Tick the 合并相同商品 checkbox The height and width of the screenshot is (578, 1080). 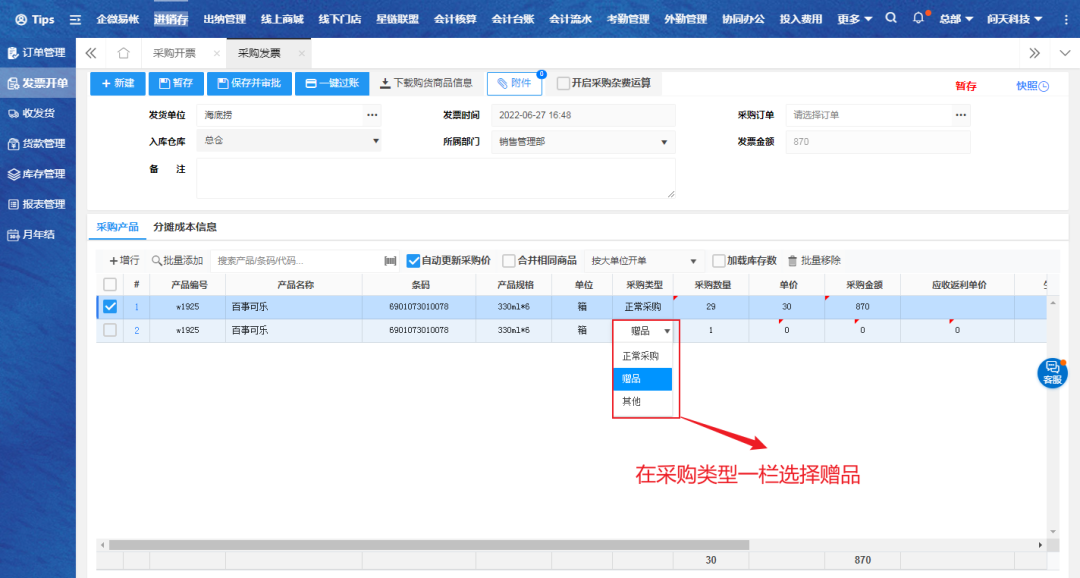[x=509, y=261]
